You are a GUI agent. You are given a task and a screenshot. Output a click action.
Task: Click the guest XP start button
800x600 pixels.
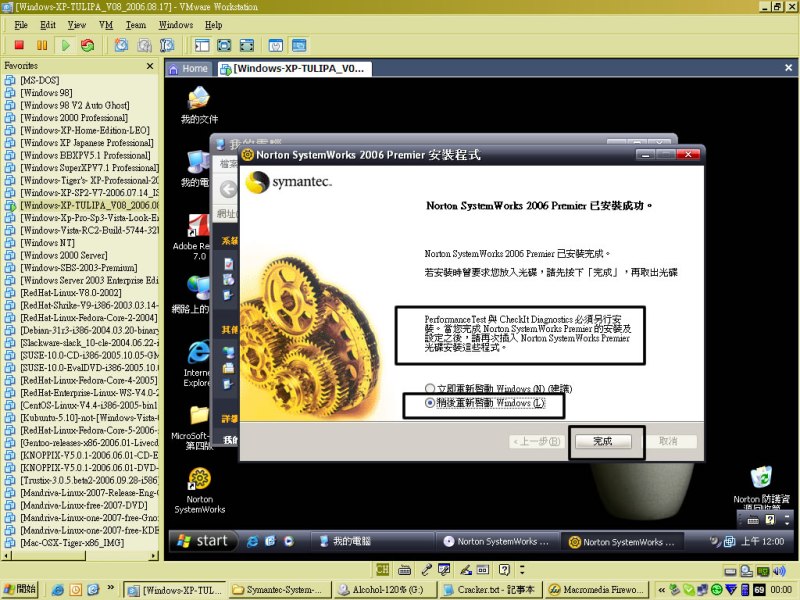tap(203, 541)
